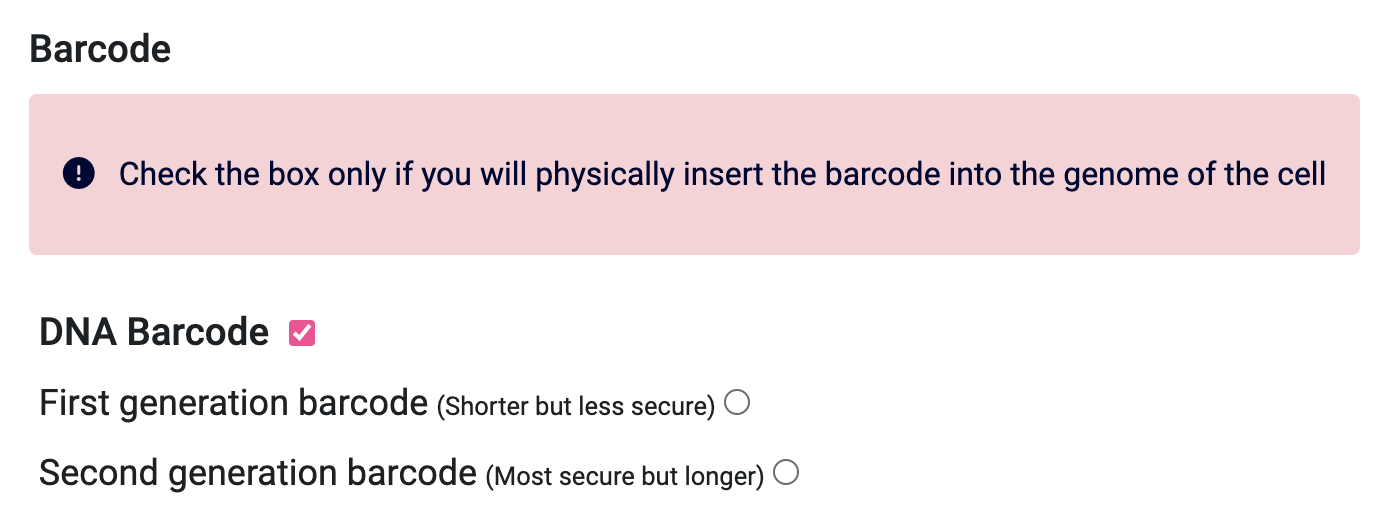Viewport: 1386px width, 520px height.
Task: Click the word DNA beside the checkbox
Action: (x=78, y=332)
